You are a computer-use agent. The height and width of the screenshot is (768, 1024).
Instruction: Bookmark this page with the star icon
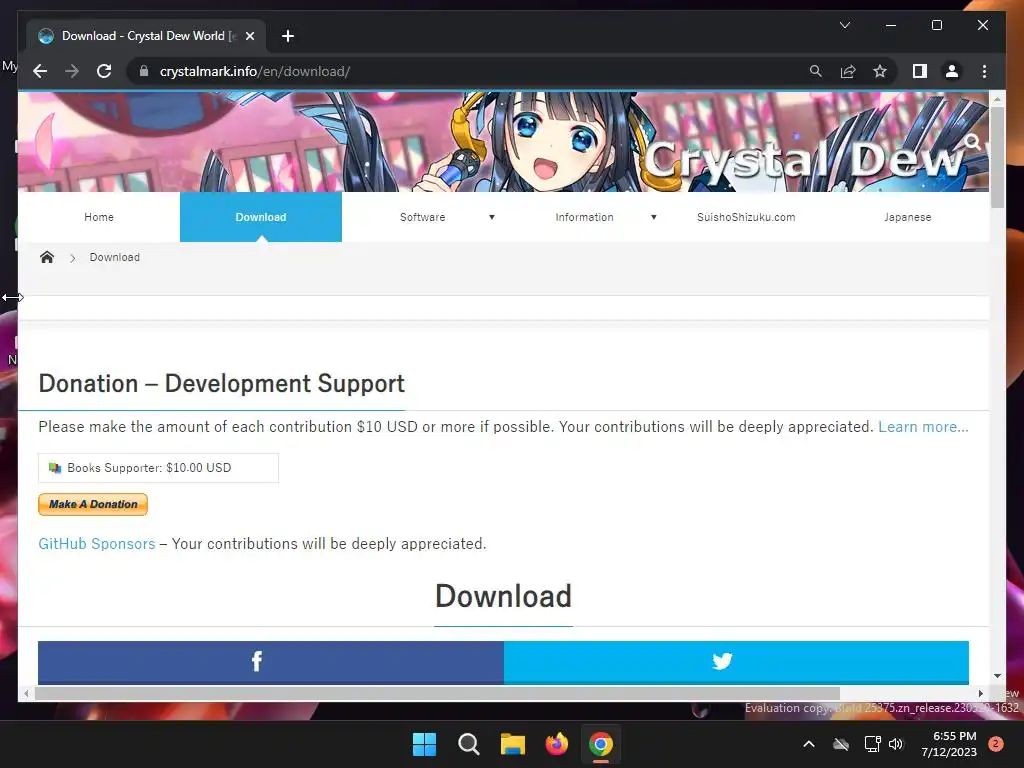(880, 71)
